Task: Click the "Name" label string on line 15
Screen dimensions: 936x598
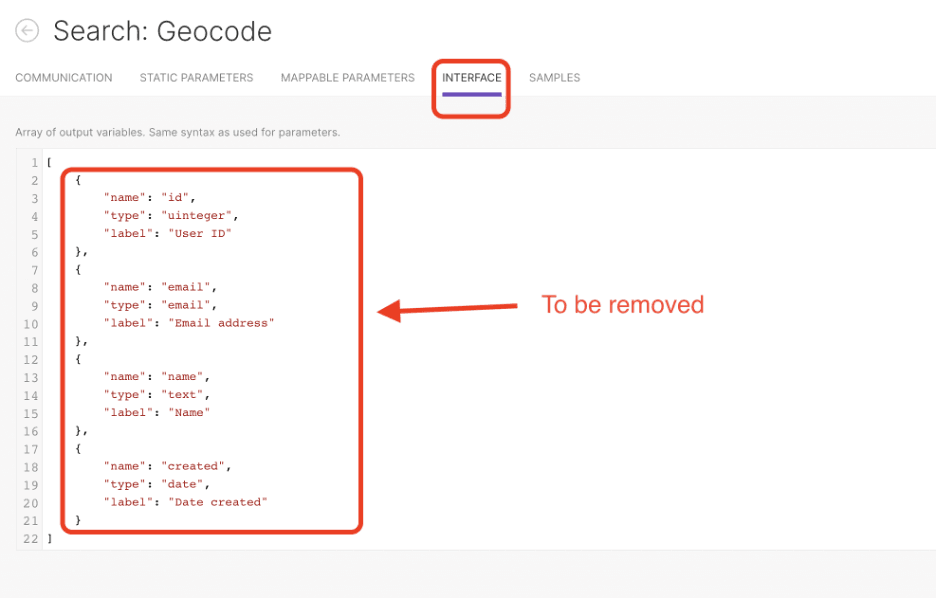Action: click(x=189, y=412)
